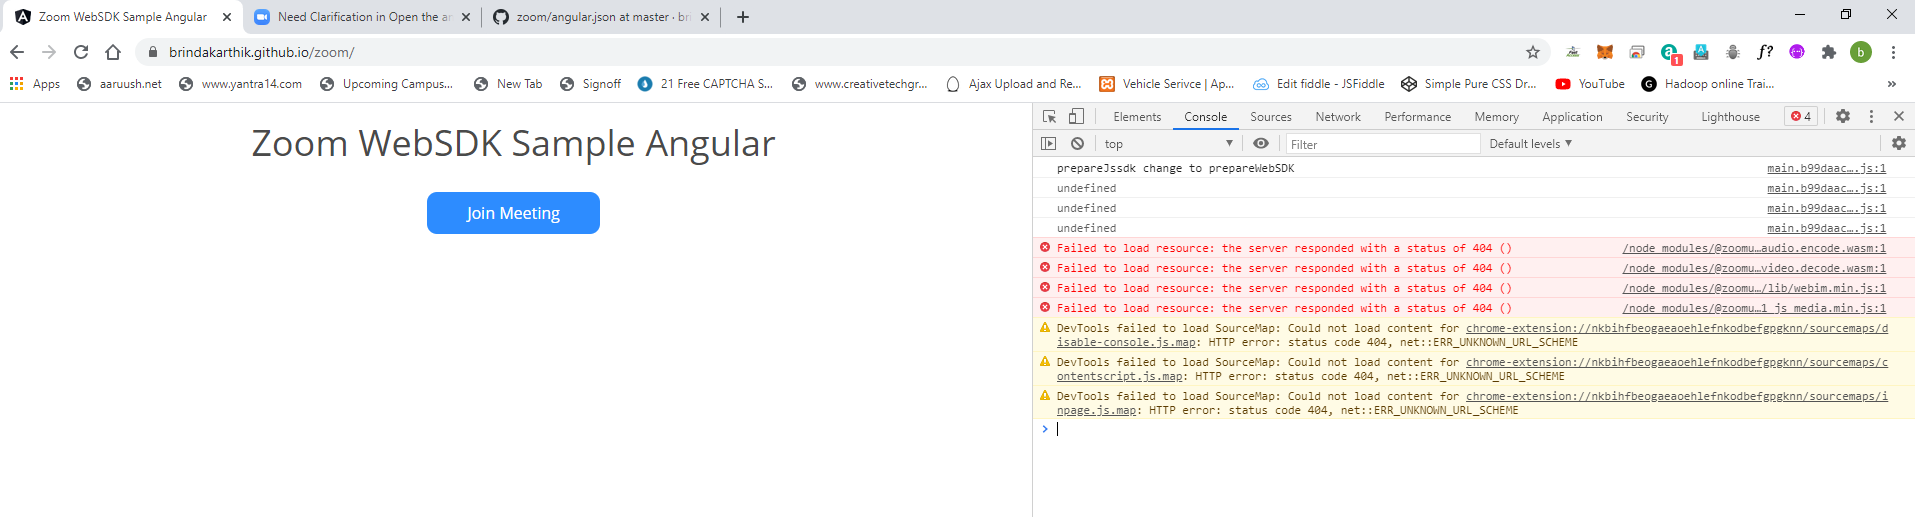The image size is (1915, 517).
Task: Toggle the device toolbar icon
Action: point(1076,117)
